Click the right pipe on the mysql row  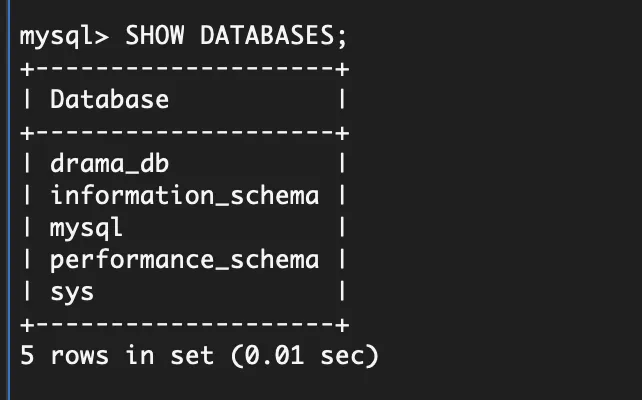click(343, 228)
